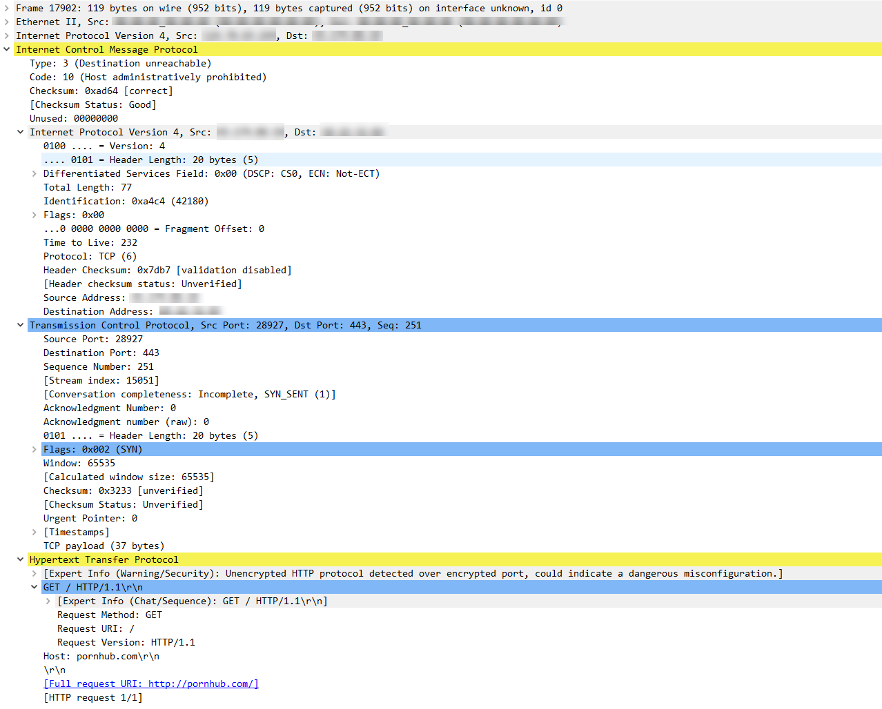Image resolution: width=882 pixels, height=709 pixels.
Task: Select the Total Length: 77 row
Action: point(87,187)
